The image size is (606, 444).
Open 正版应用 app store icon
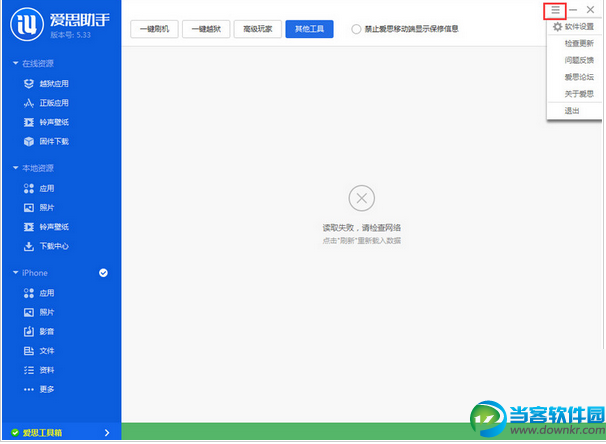pyautogui.click(x=29, y=103)
